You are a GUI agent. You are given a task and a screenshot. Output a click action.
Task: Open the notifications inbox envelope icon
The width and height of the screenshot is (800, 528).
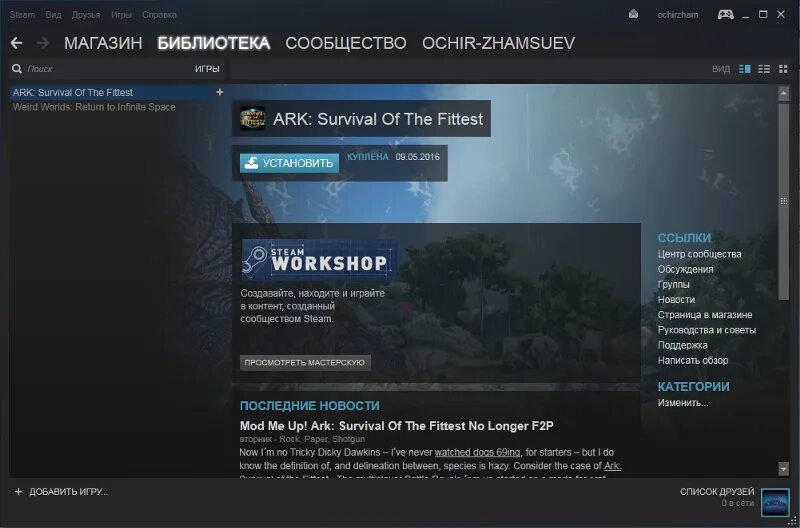633,14
